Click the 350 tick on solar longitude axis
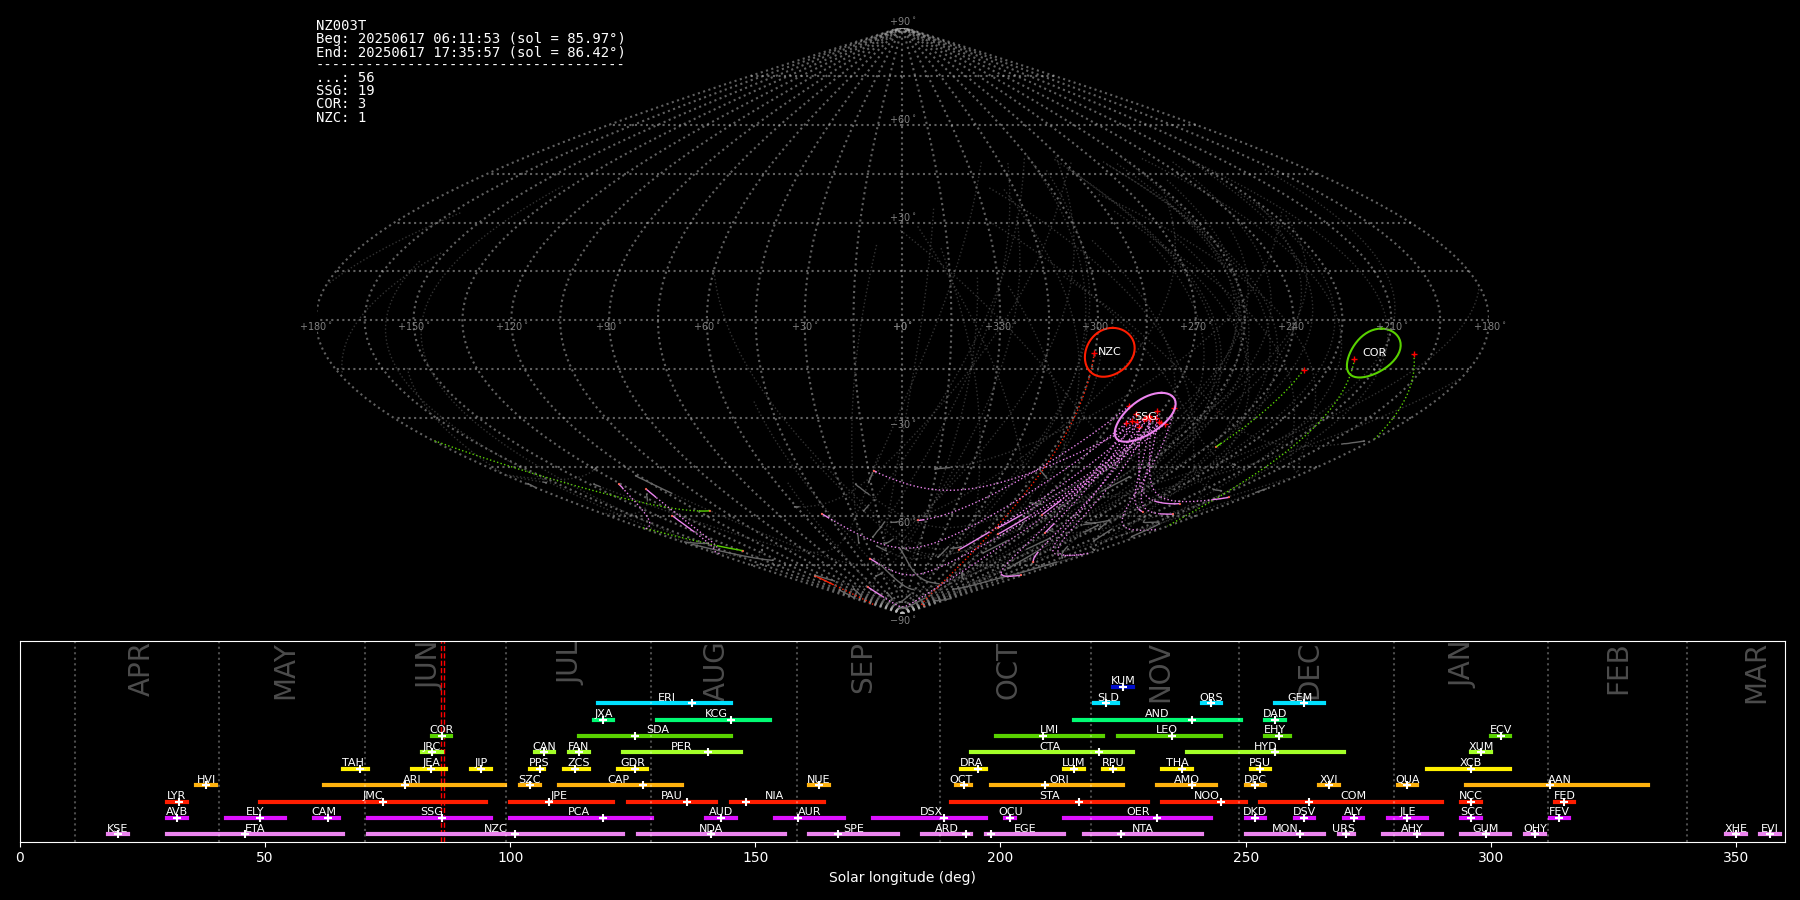This screenshot has height=900, width=1800. 1735,857
